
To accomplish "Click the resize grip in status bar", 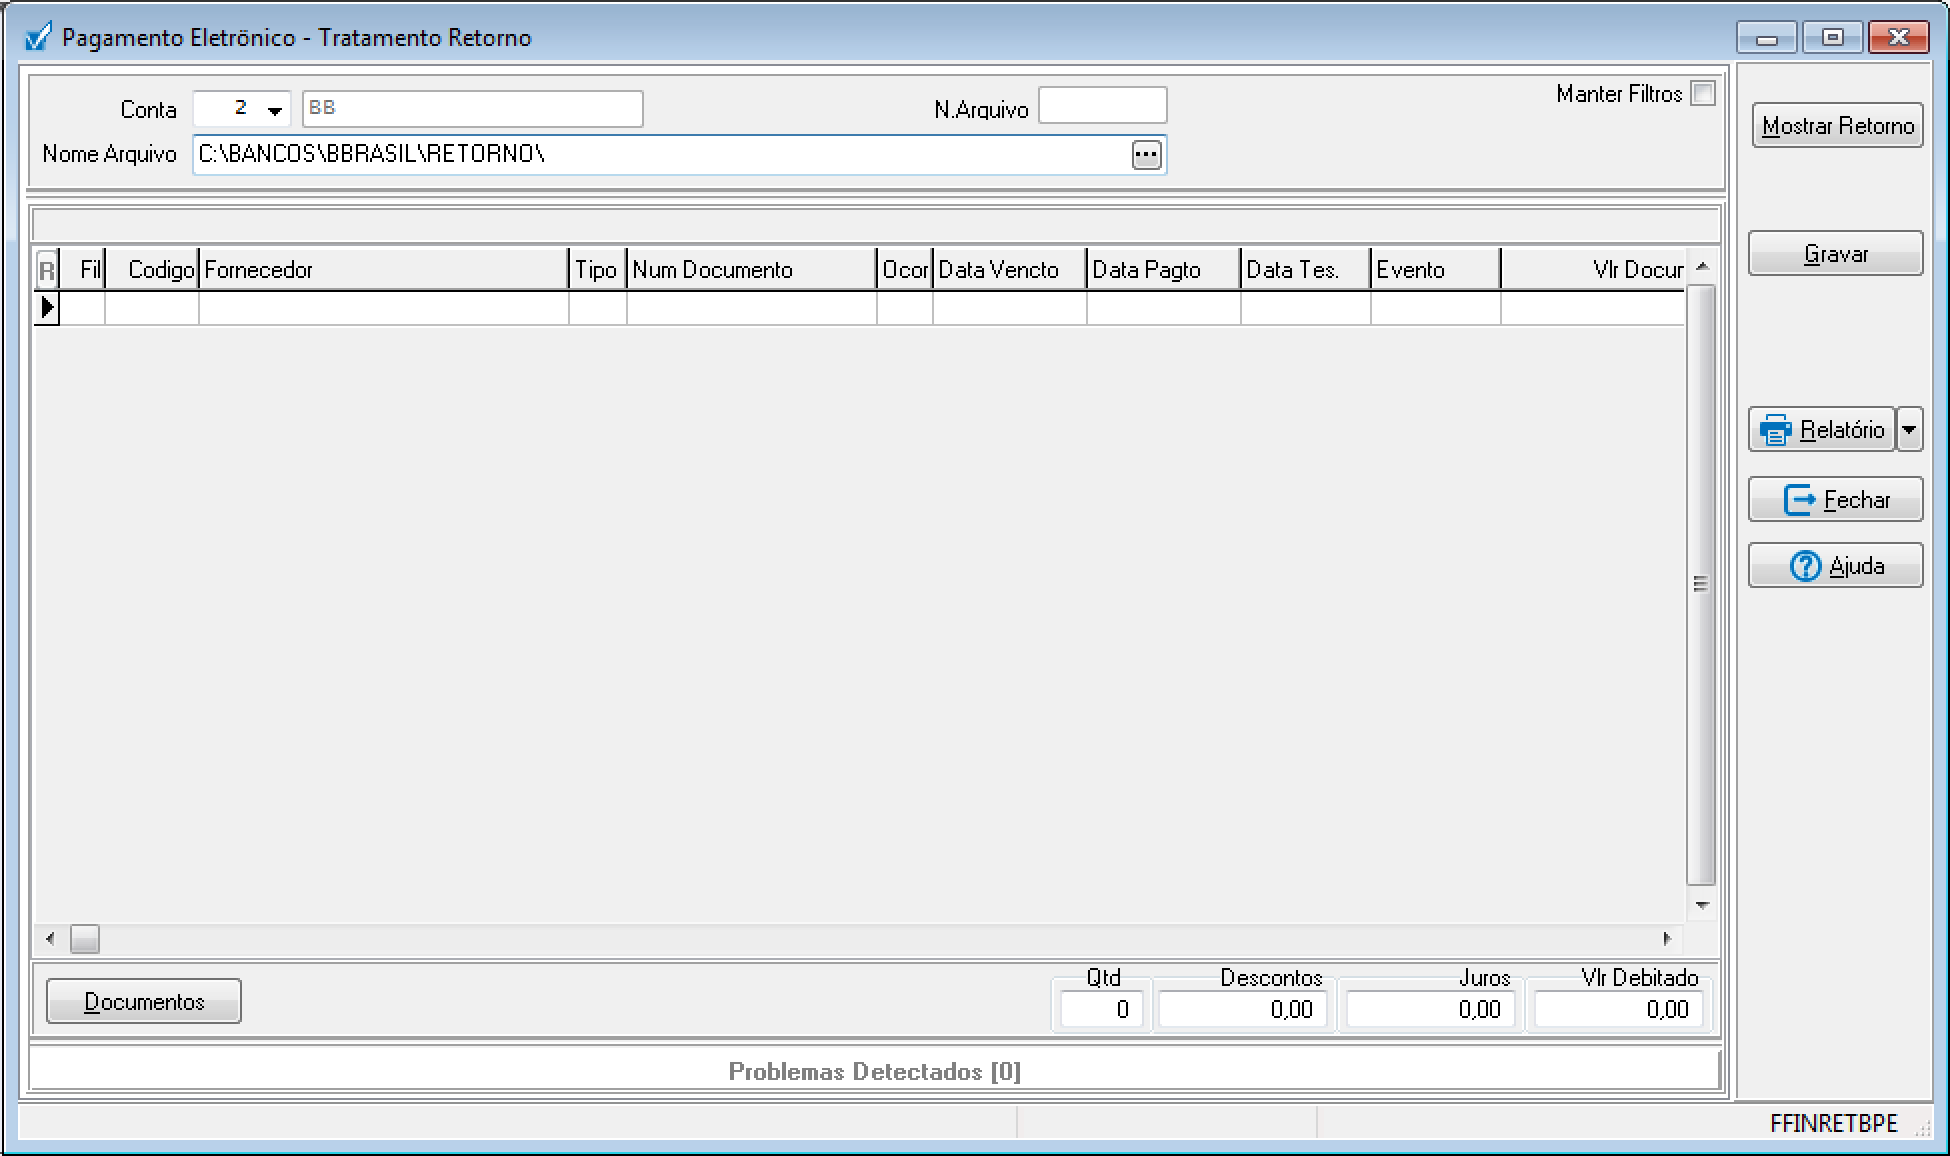I will (1922, 1128).
